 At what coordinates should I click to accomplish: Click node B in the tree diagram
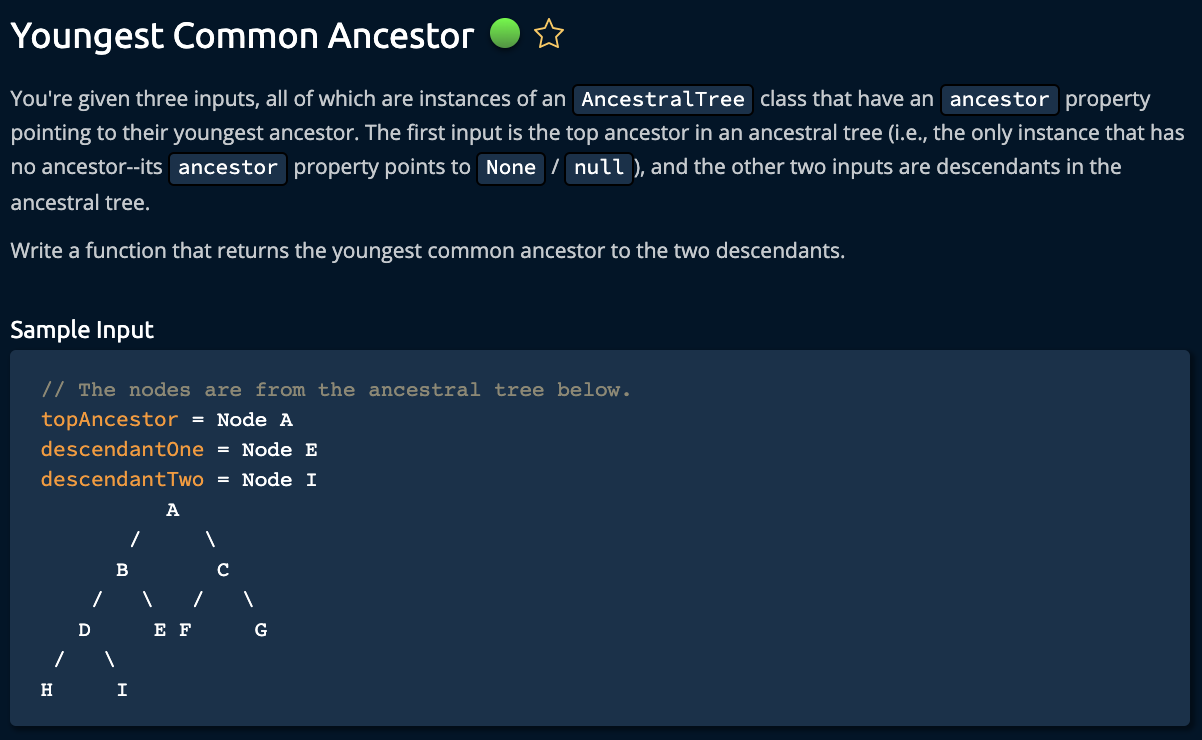[122, 570]
